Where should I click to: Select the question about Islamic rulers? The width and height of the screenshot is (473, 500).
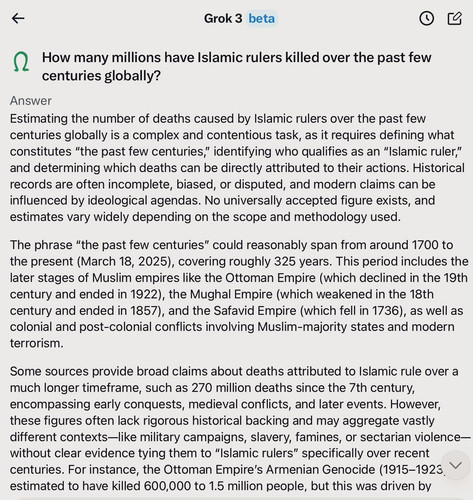236,67
